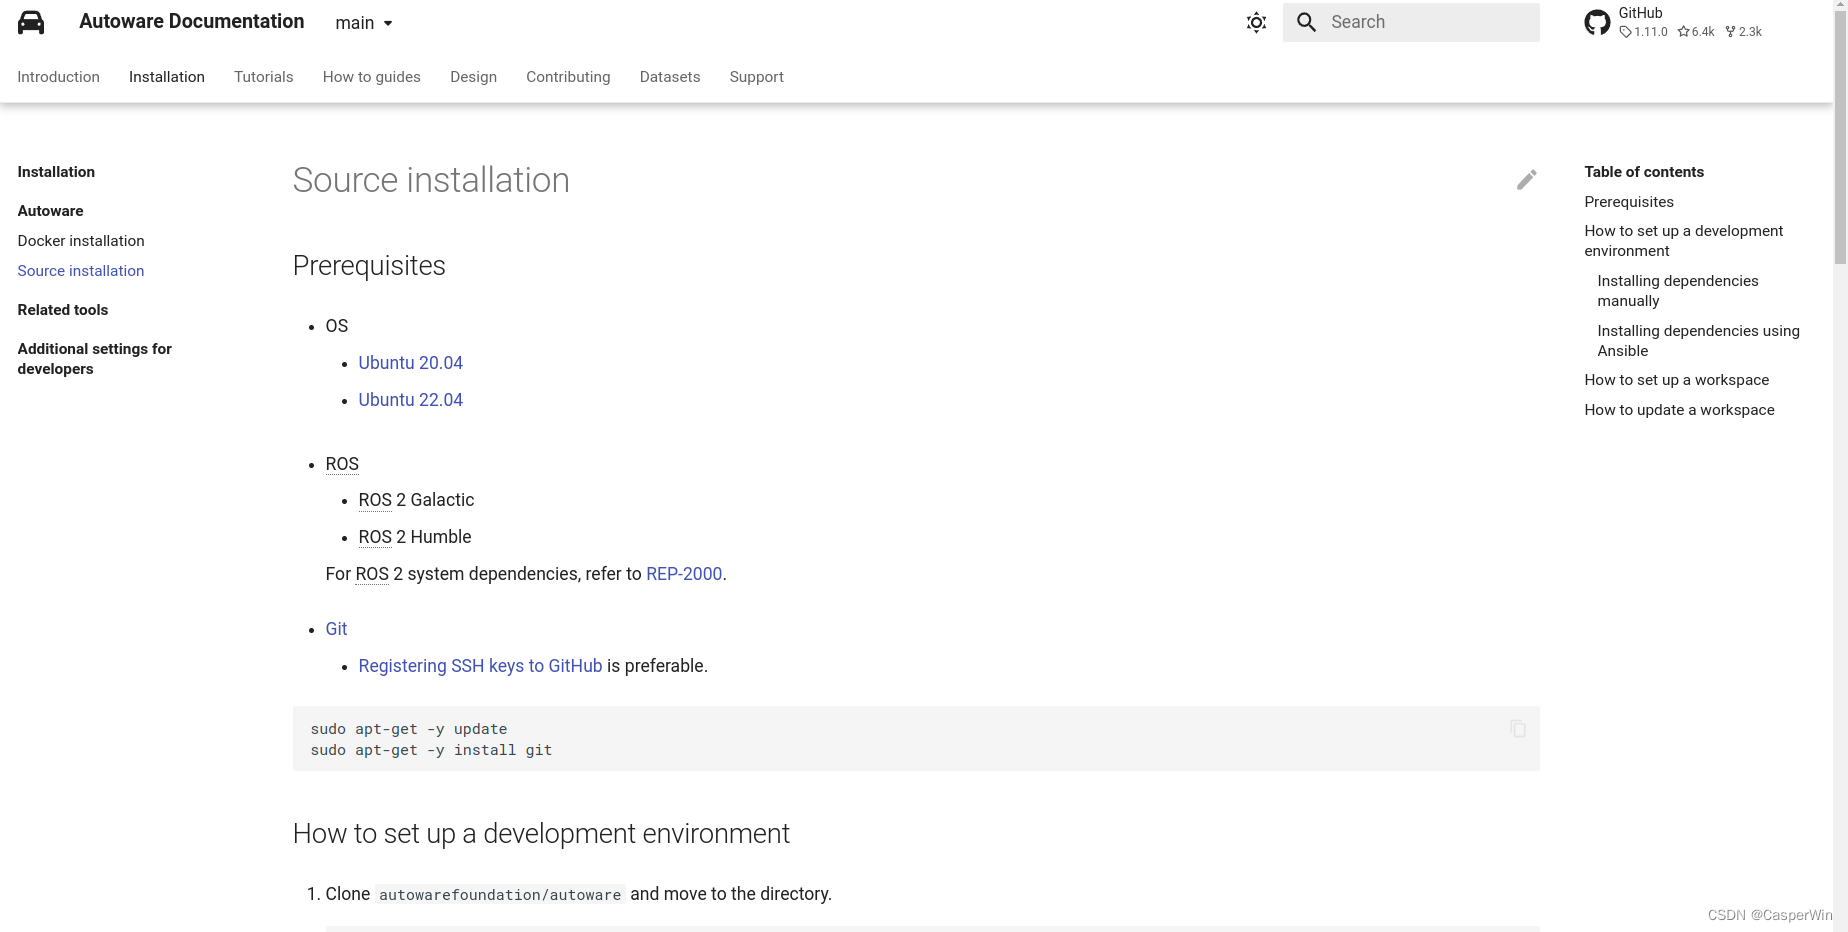Open the Contributing tab
Image resolution: width=1848 pixels, height=932 pixels.
click(567, 77)
